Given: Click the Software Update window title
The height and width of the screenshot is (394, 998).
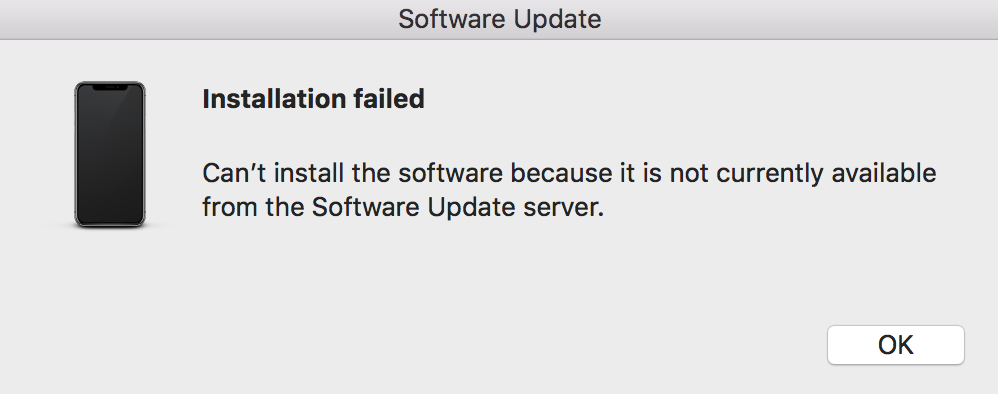Looking at the screenshot, I should pos(500,19).
